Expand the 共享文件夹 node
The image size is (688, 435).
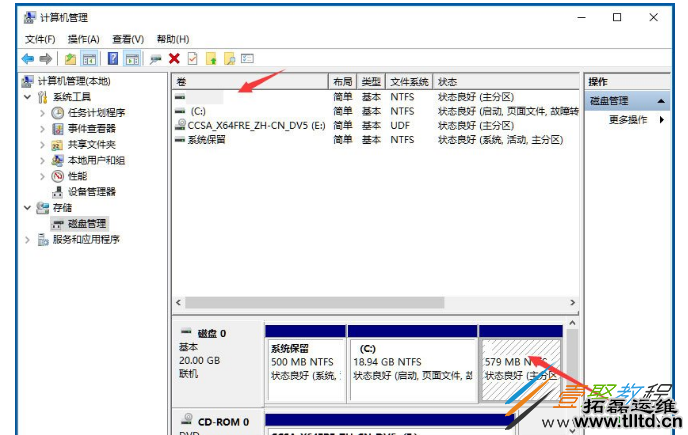42,144
